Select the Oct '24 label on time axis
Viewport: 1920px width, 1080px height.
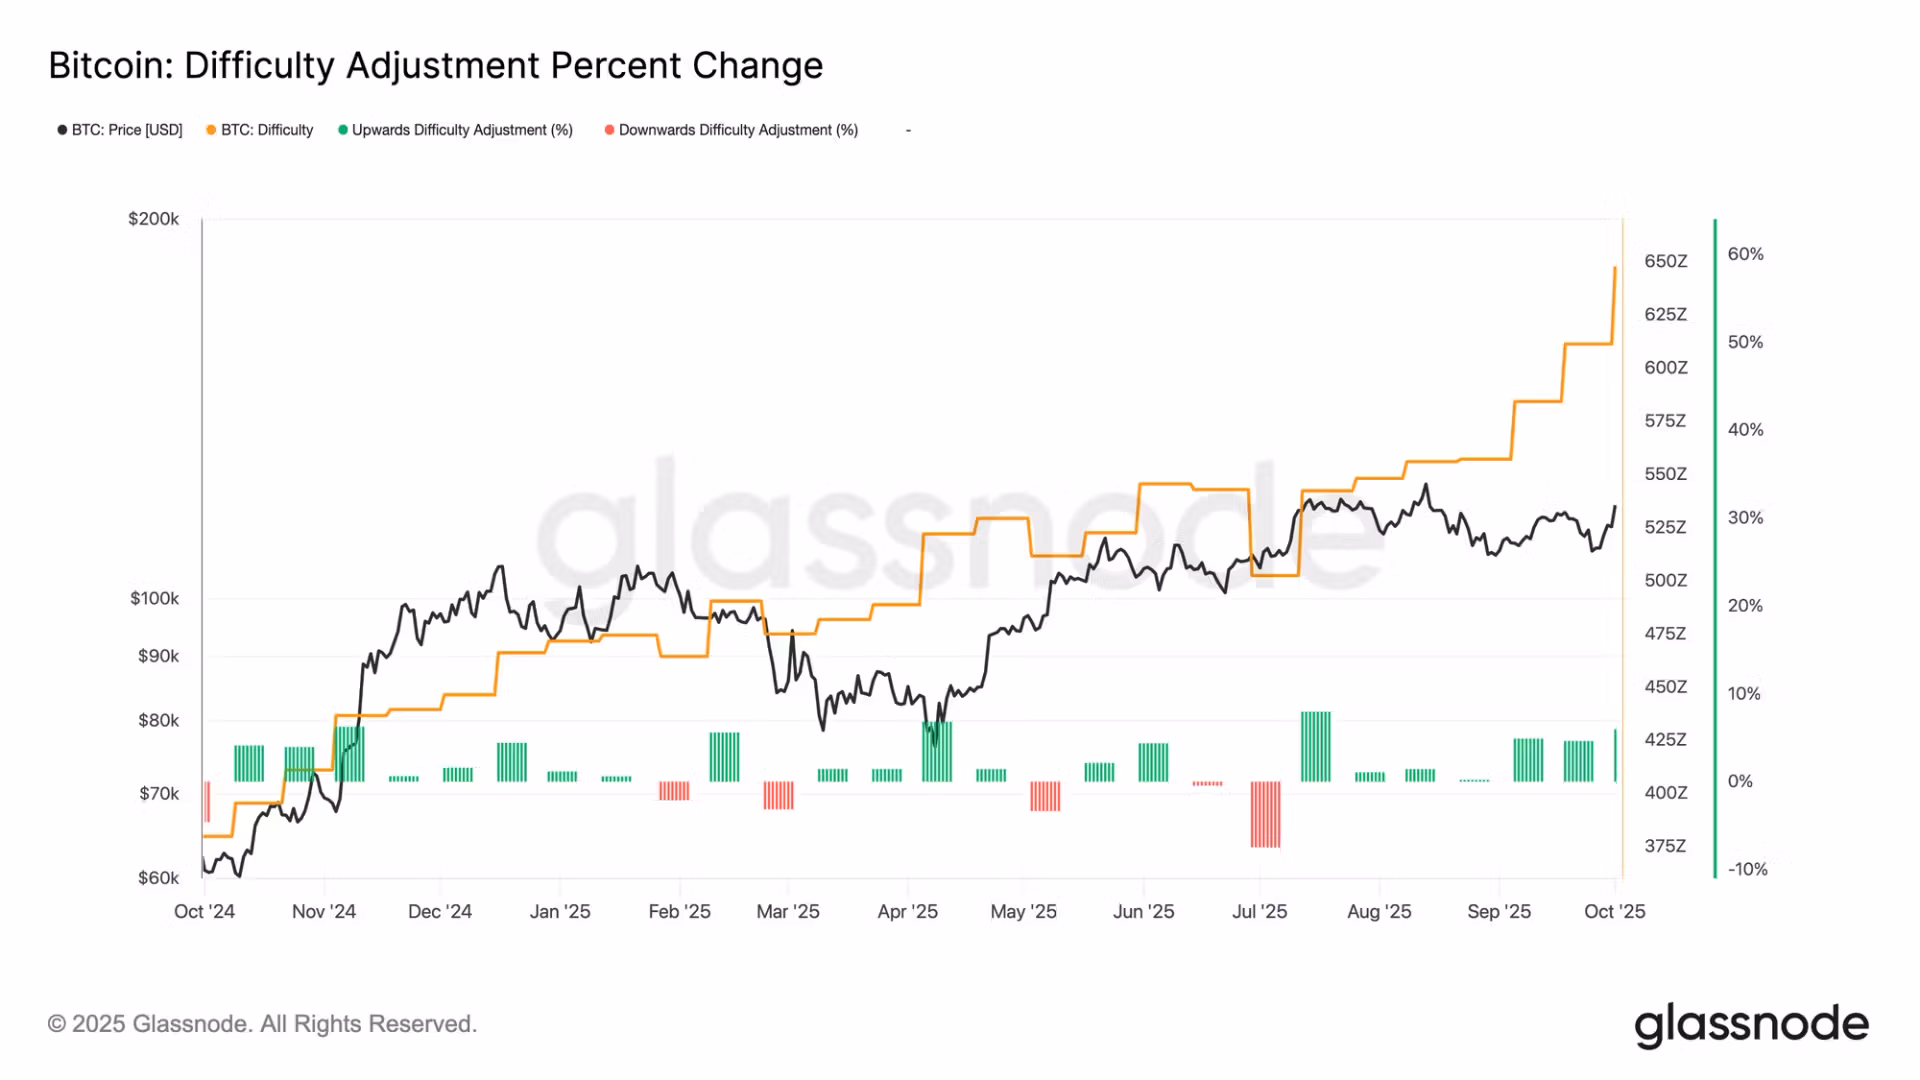point(204,911)
